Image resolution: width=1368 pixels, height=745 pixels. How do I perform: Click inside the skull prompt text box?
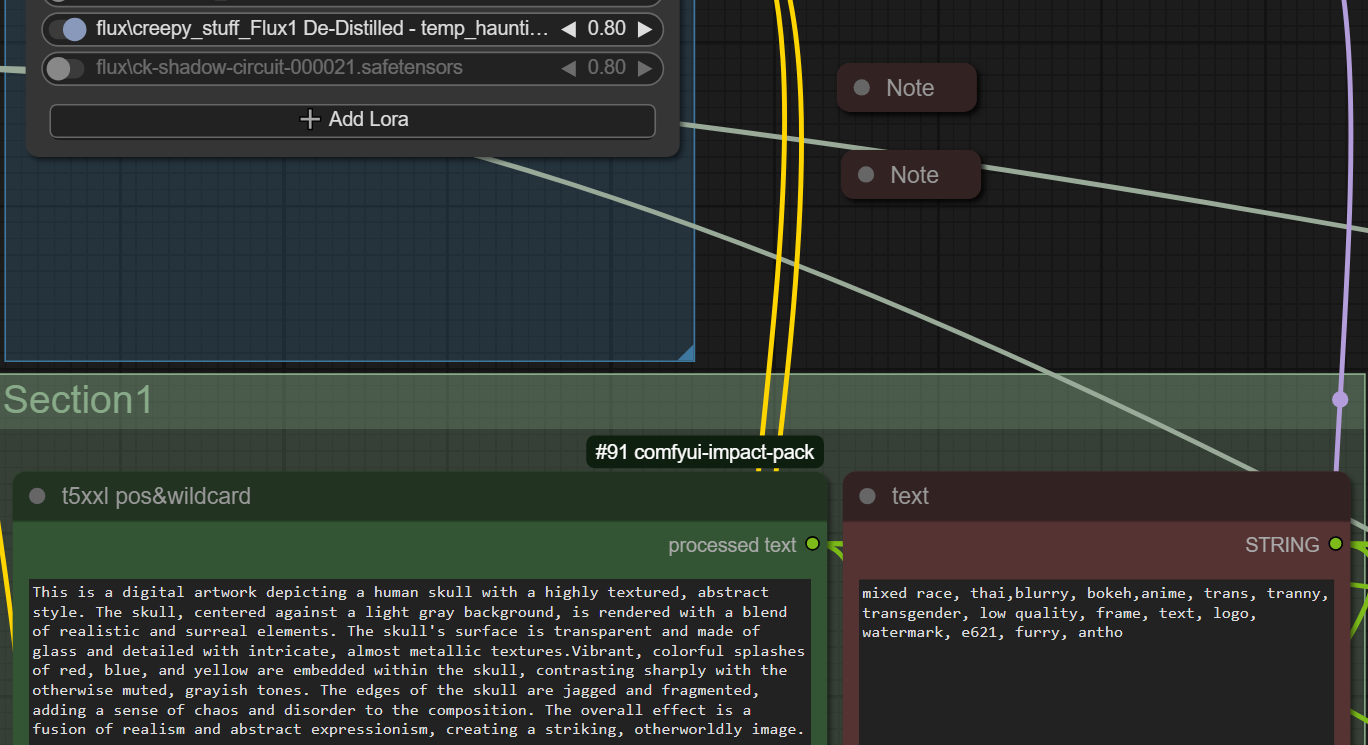pyautogui.click(x=420, y=661)
